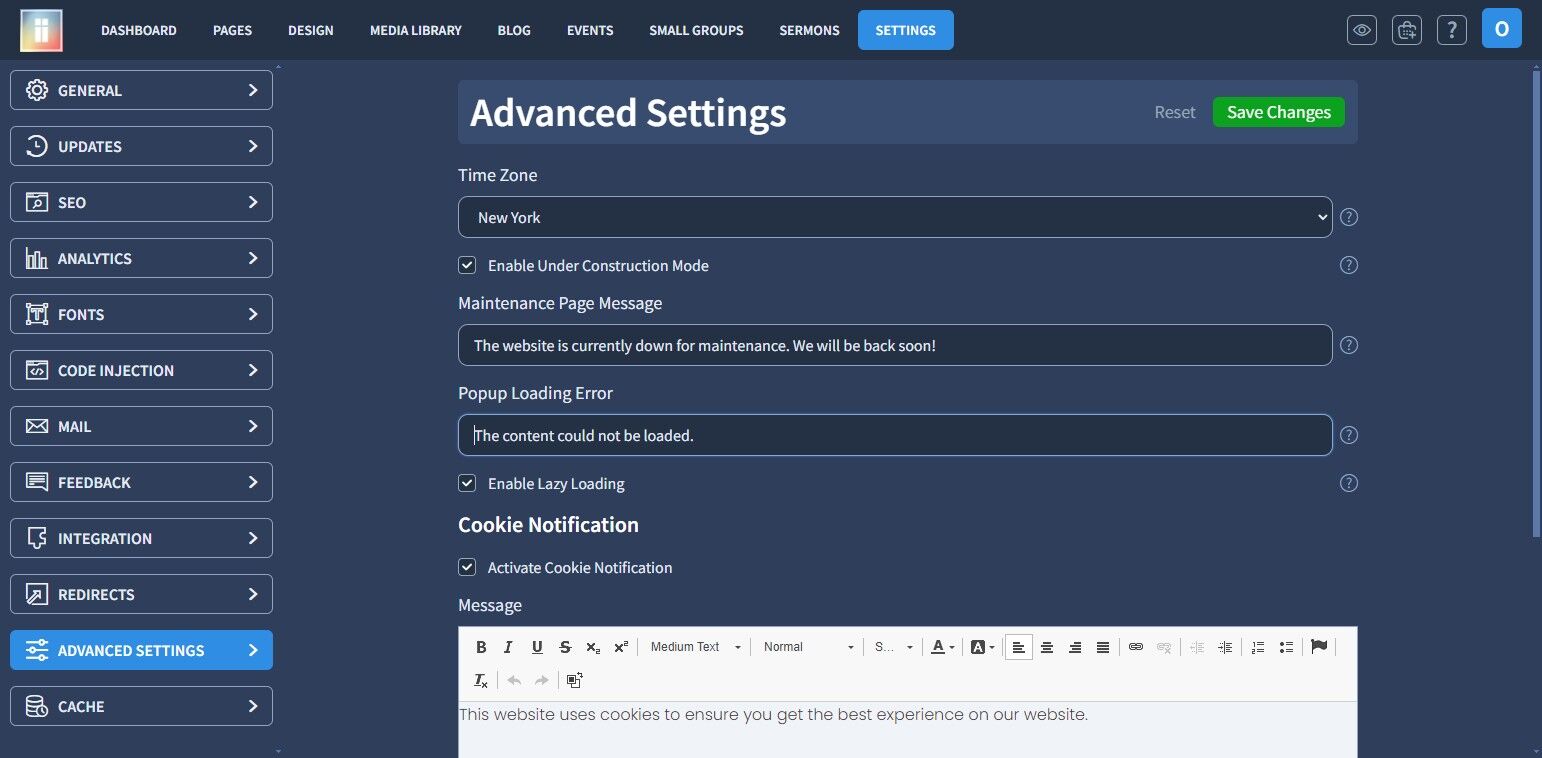Click the site logo in the header

coord(41,30)
